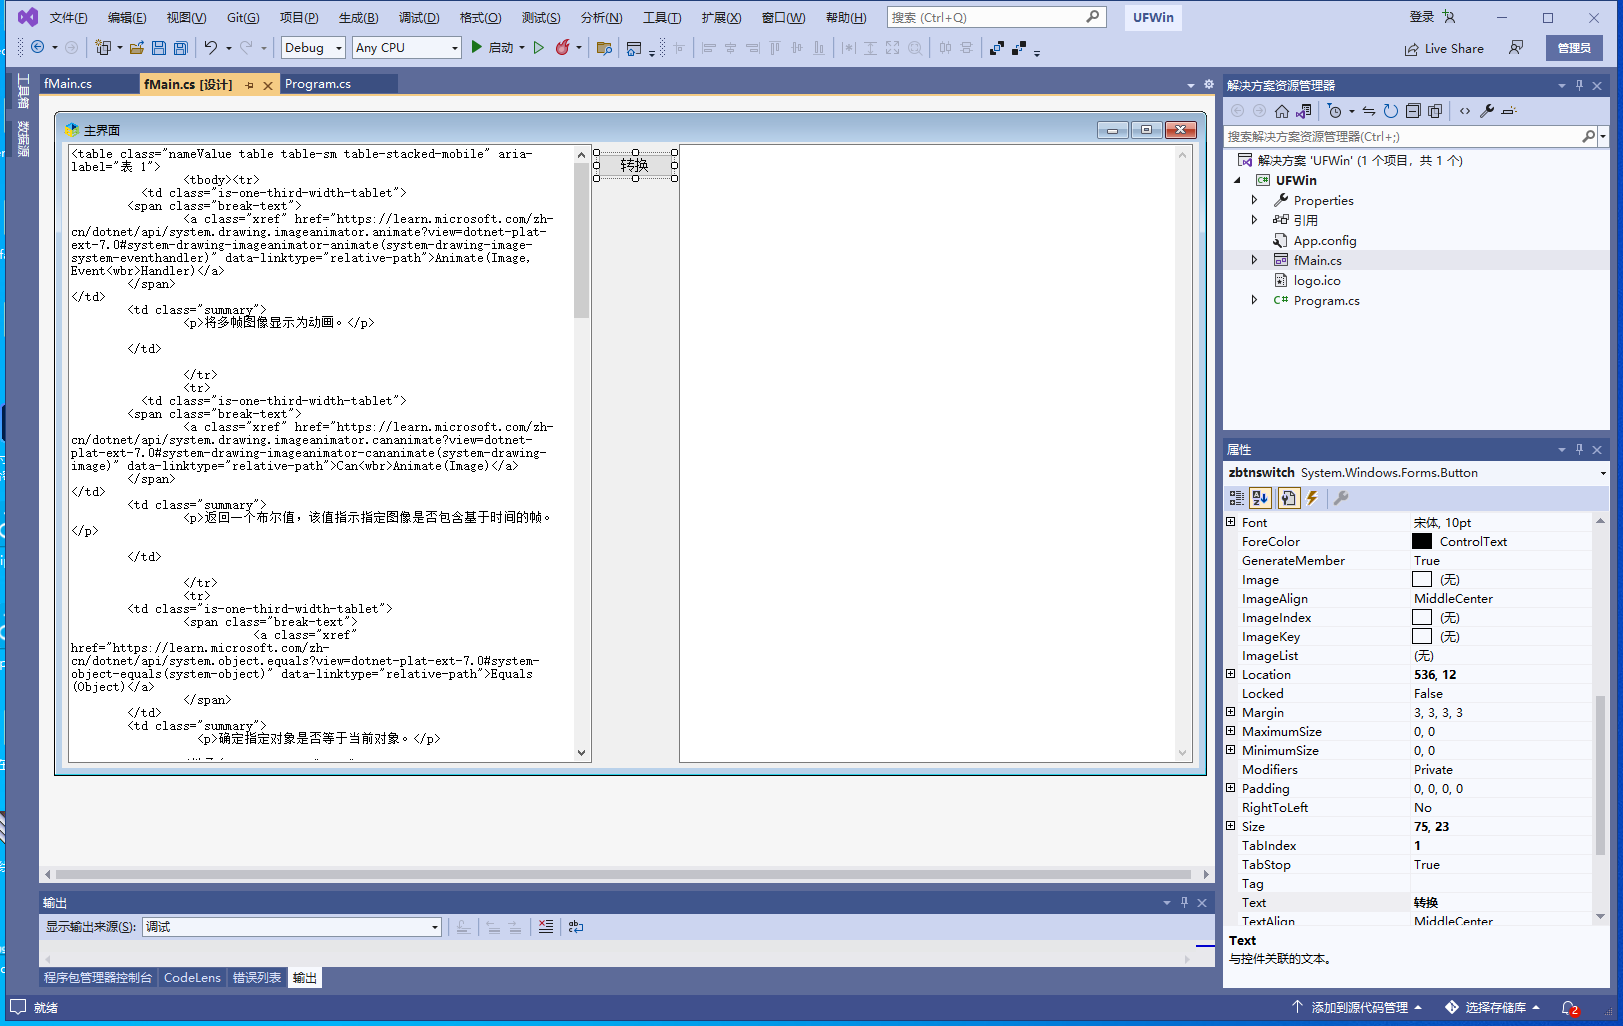
Task: Click the Solution Explorer search field
Action: pyautogui.click(x=1402, y=137)
